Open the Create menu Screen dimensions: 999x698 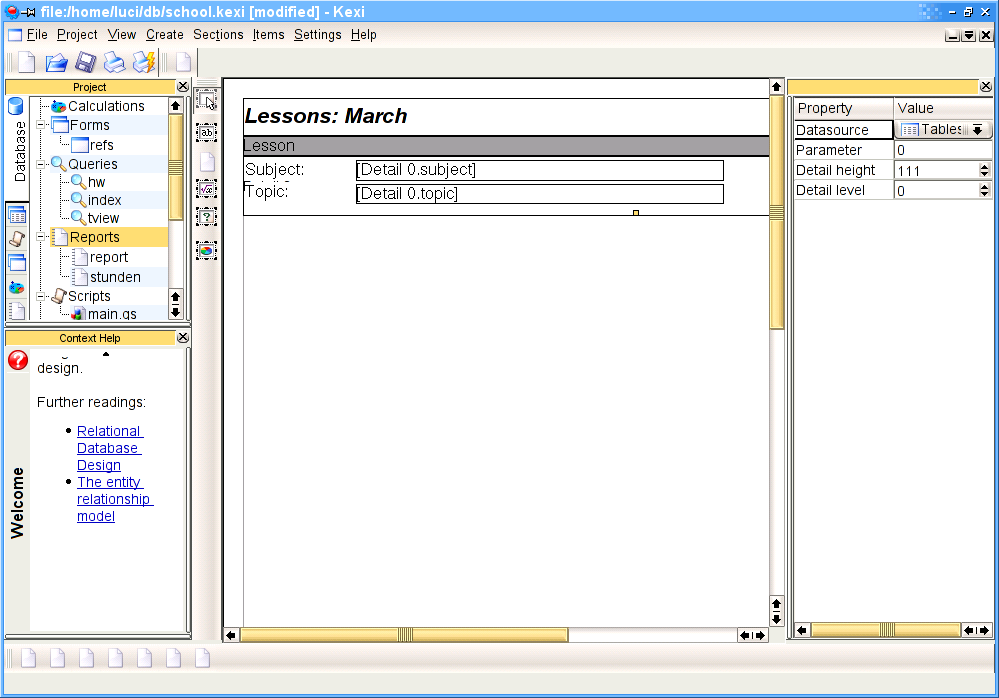165,34
